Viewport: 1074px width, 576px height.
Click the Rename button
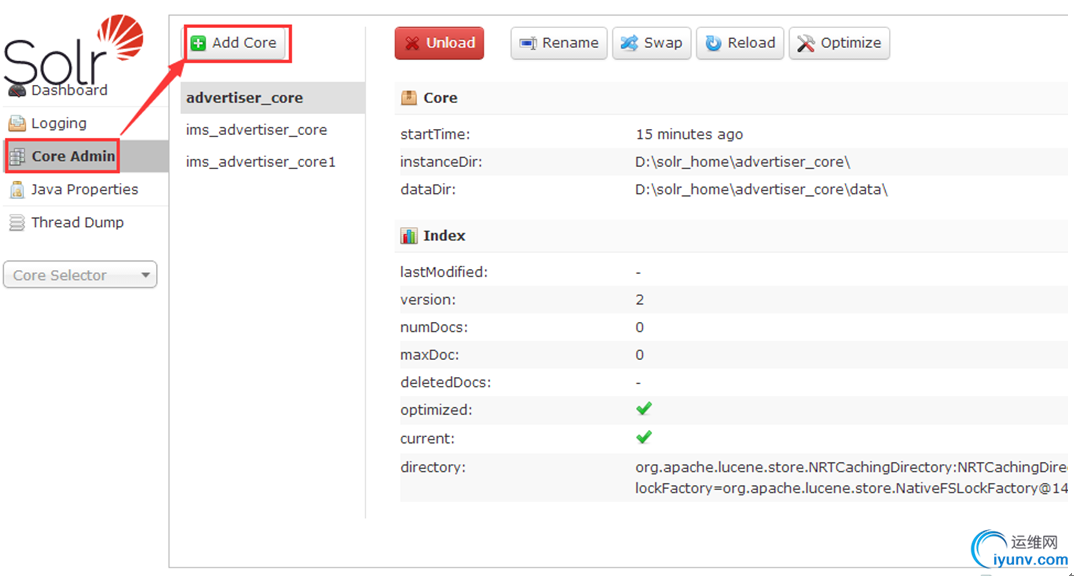[x=559, y=43]
